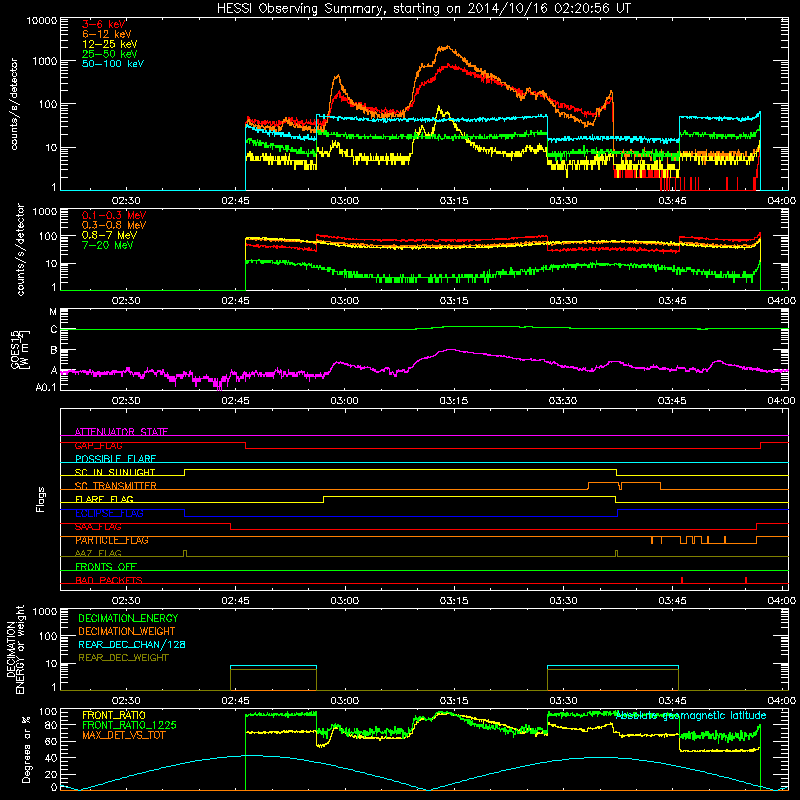
Task: Click the DECIMATION_WEIGHT legend label
Action: coord(127,631)
